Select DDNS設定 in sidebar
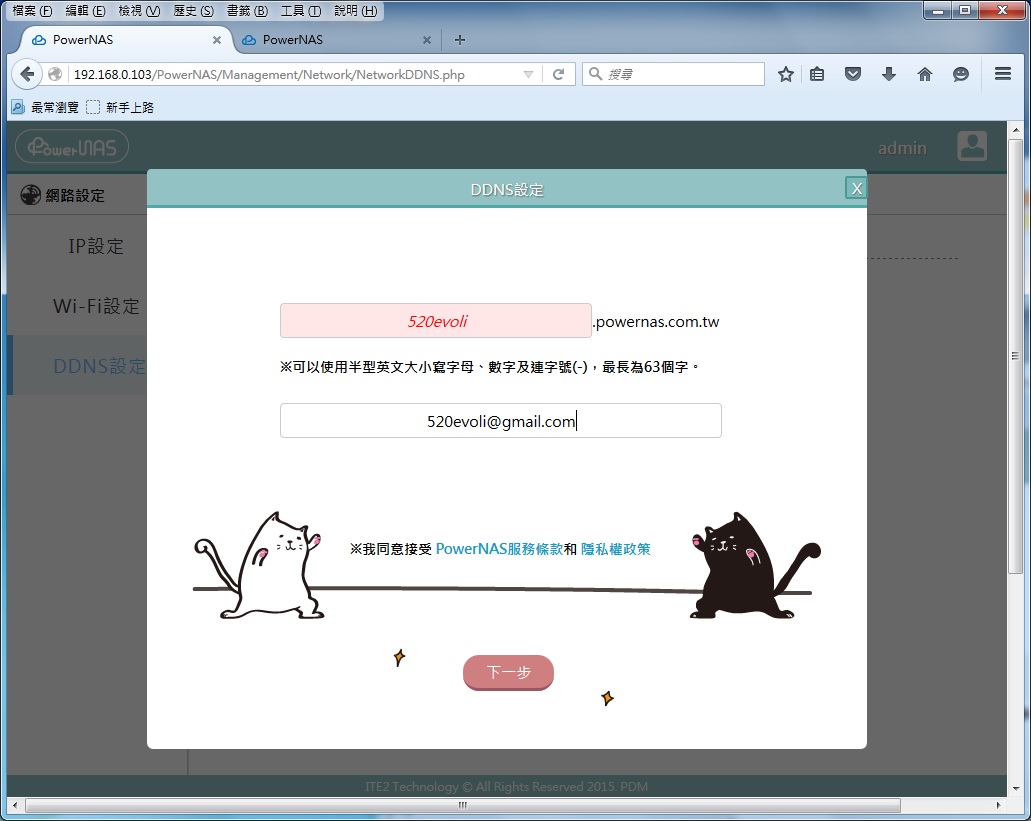 [x=78, y=365]
